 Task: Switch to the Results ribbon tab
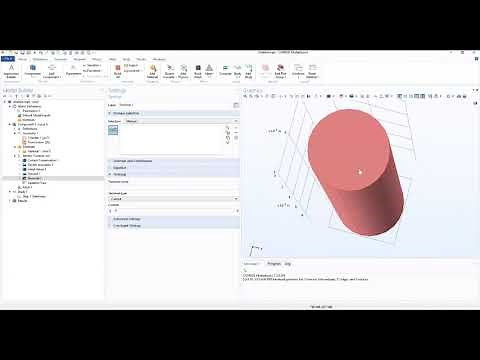pyautogui.click(x=141, y=59)
